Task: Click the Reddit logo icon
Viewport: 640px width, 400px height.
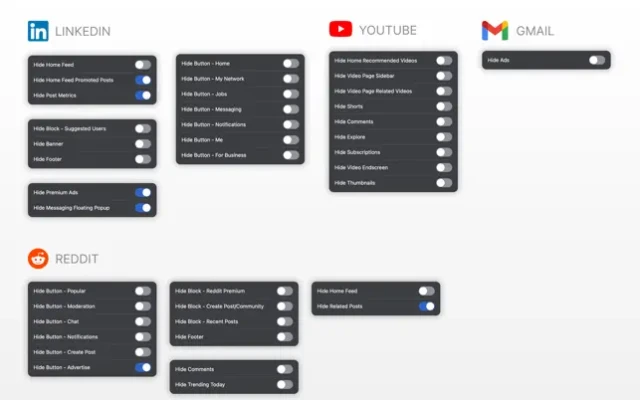Action: (x=38, y=259)
